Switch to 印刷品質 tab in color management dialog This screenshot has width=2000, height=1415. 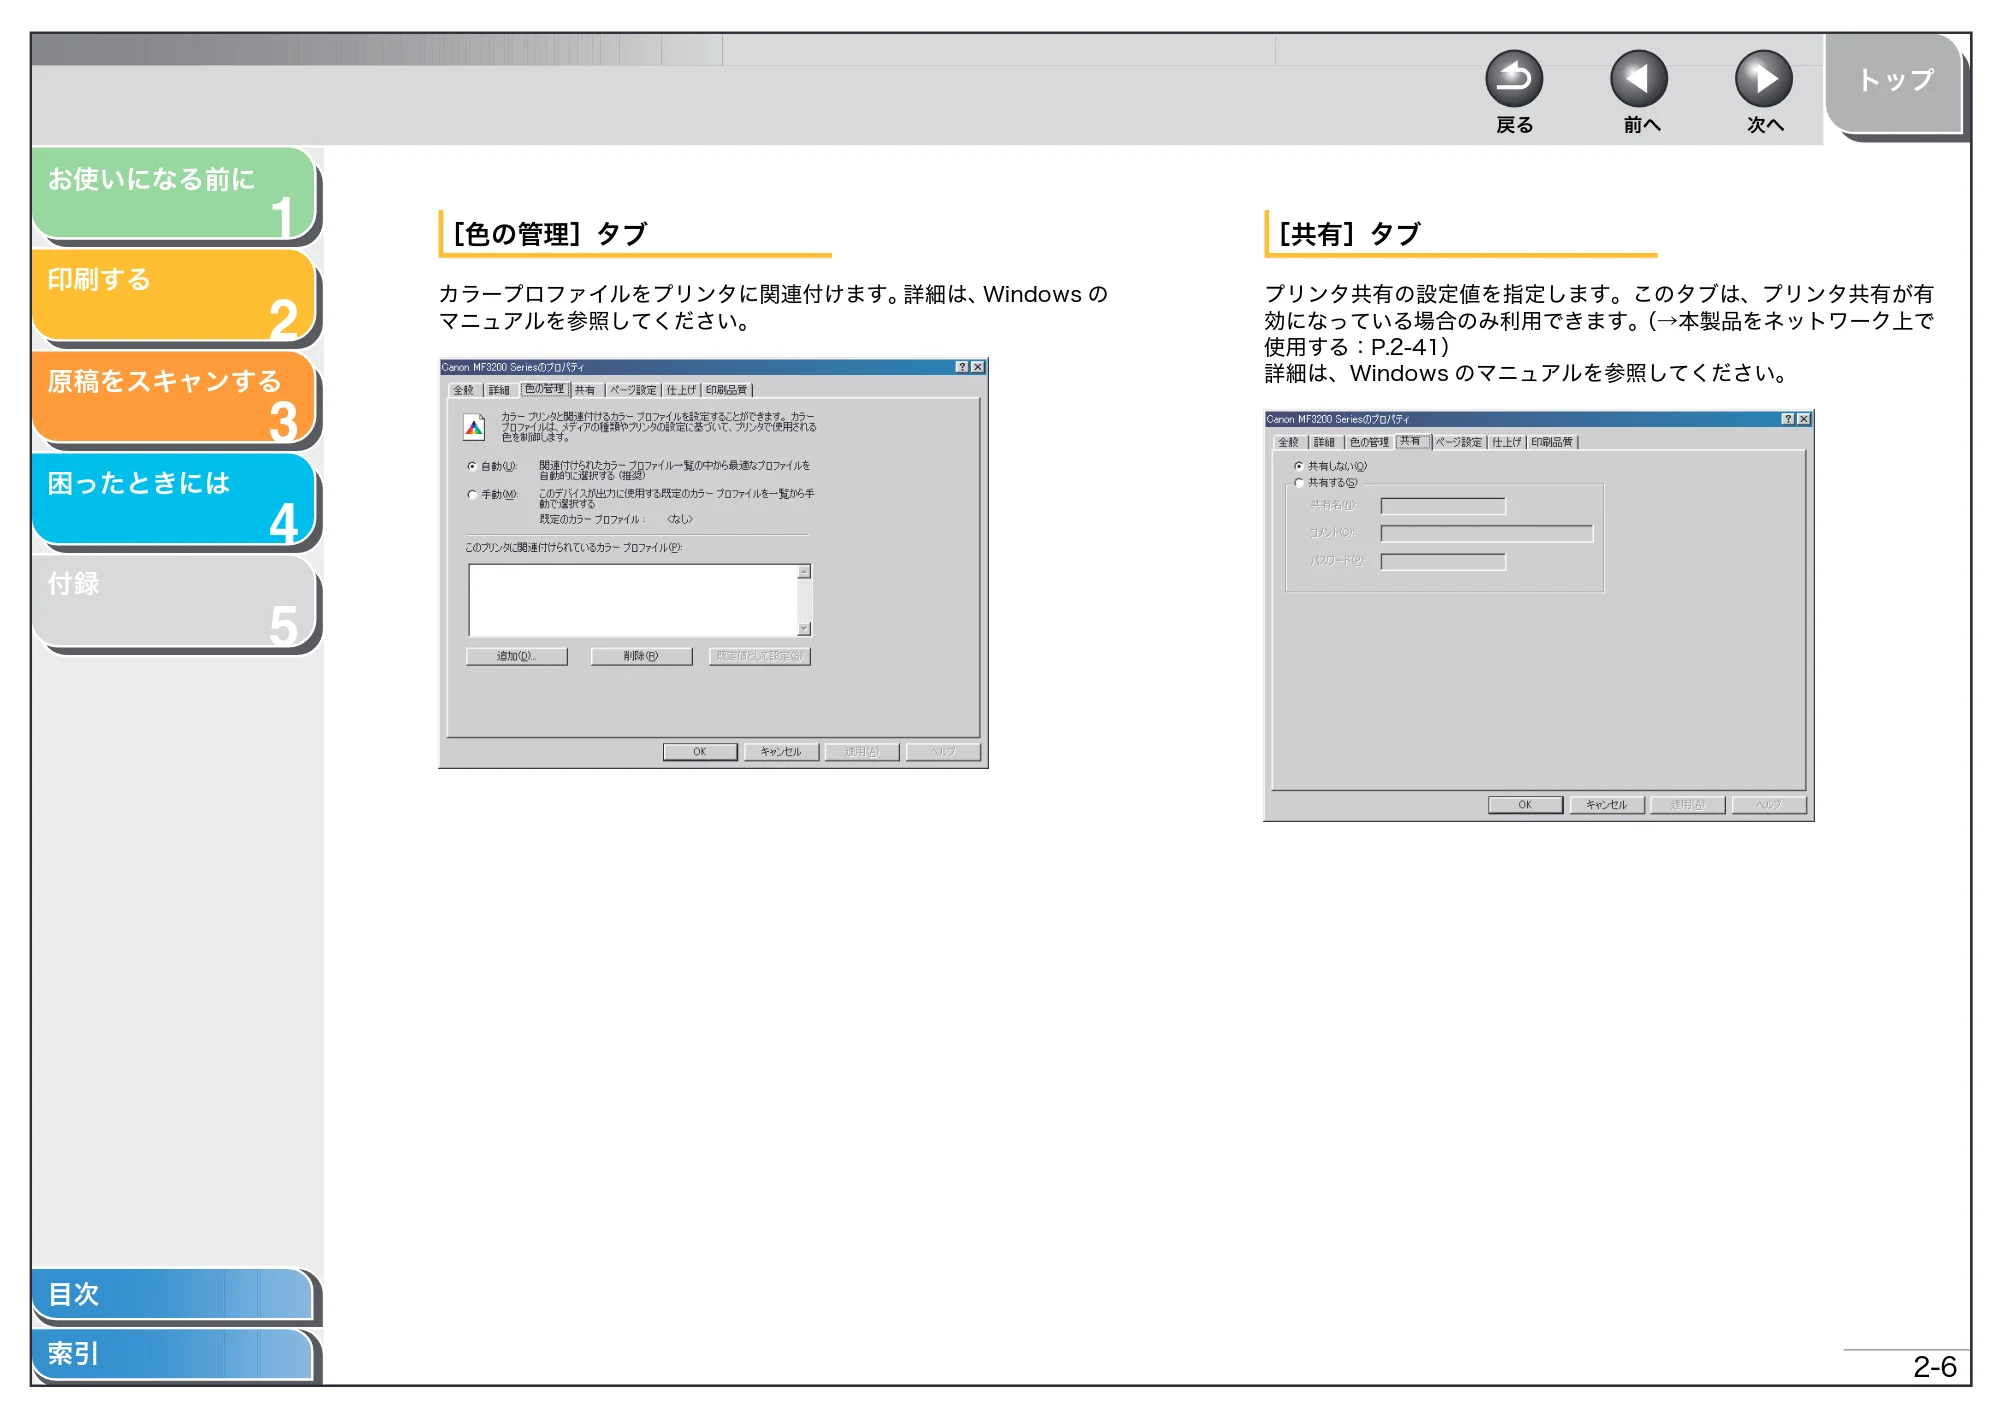[x=727, y=390]
